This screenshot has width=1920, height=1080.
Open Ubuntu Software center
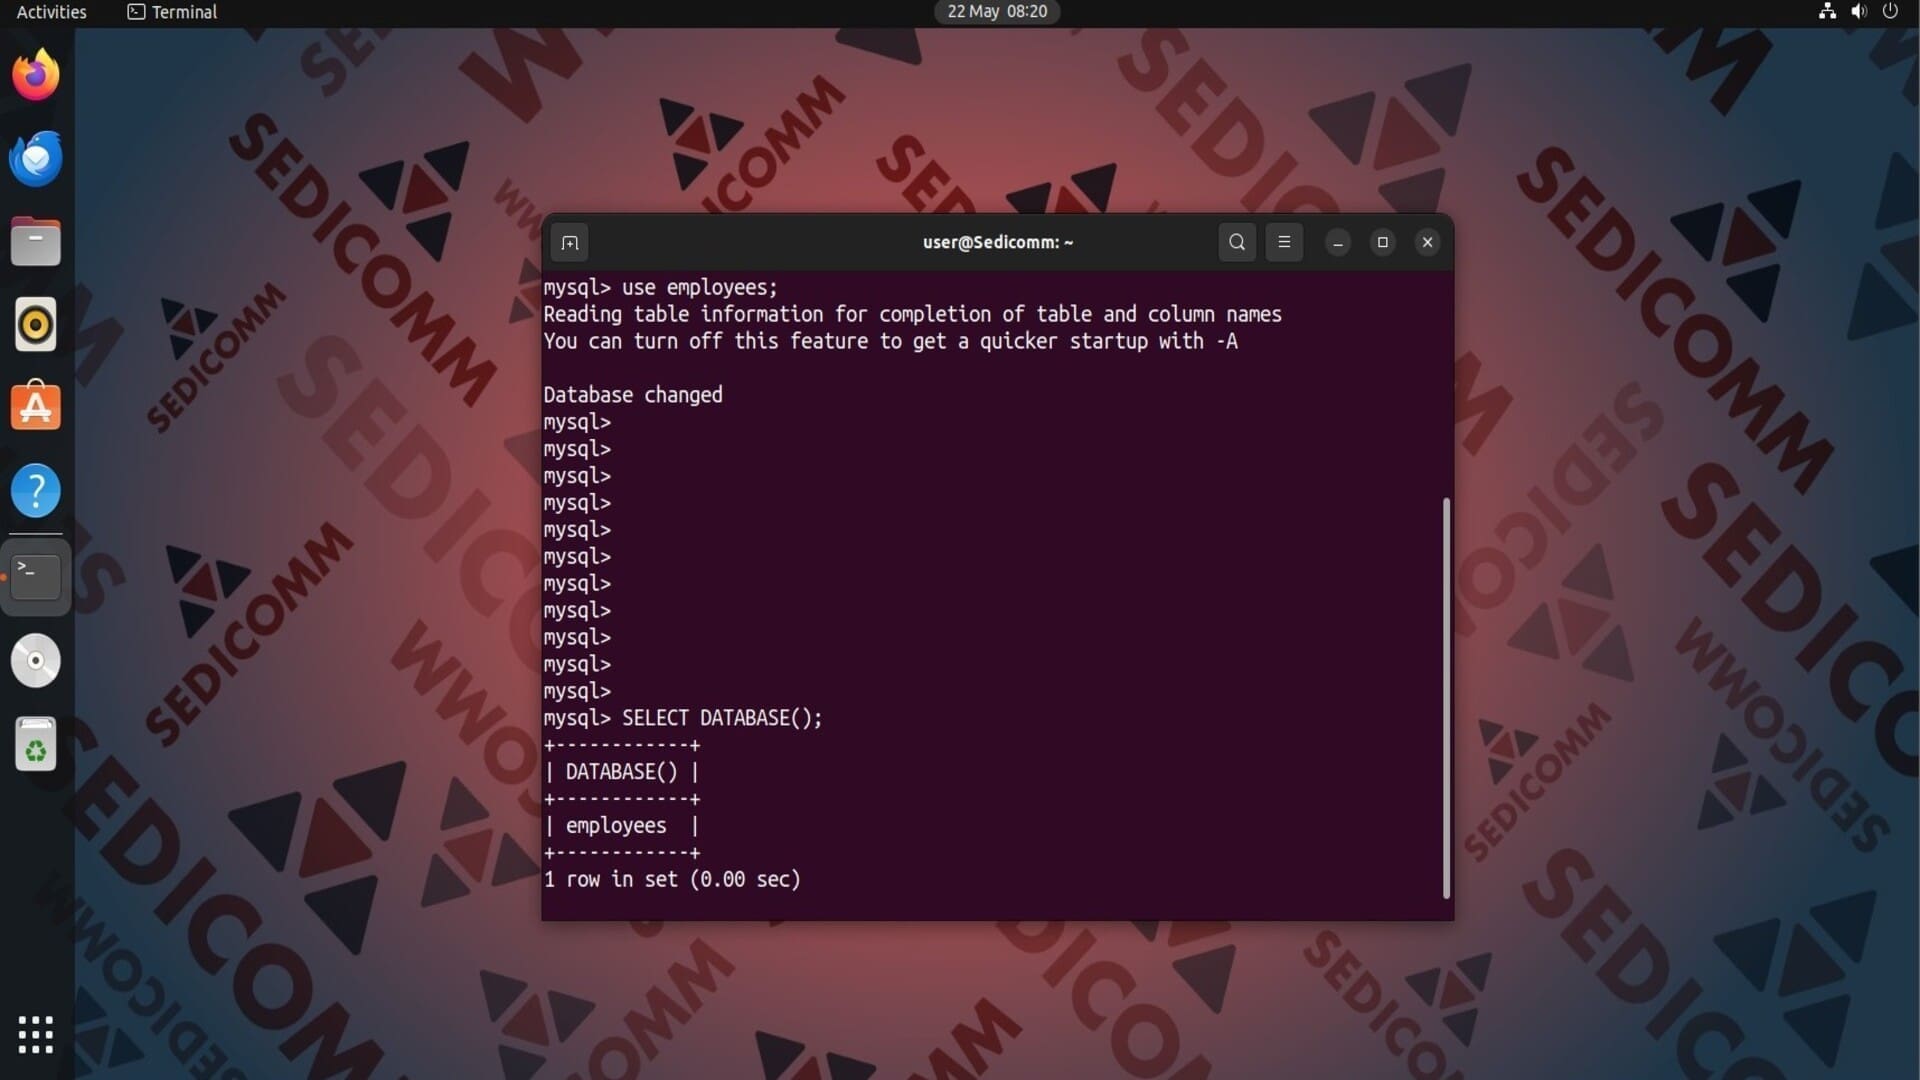click(36, 408)
